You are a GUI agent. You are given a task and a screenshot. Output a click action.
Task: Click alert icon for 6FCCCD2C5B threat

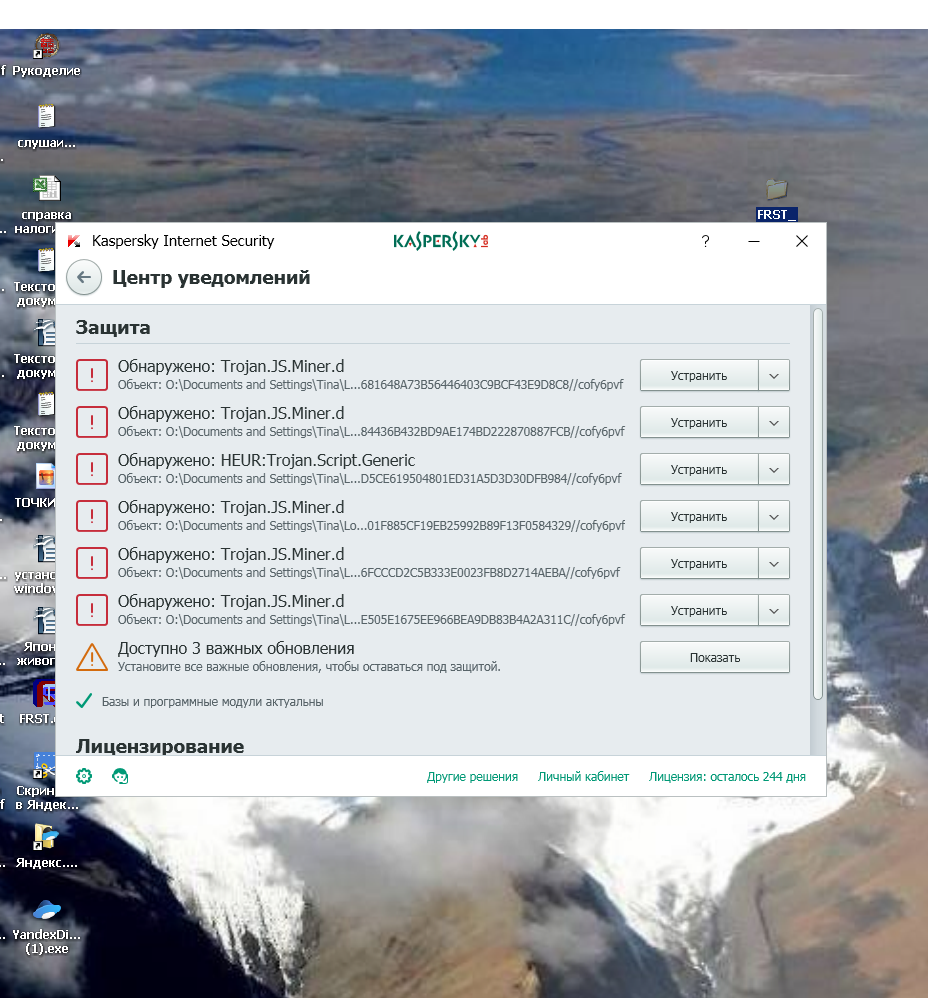point(92,563)
